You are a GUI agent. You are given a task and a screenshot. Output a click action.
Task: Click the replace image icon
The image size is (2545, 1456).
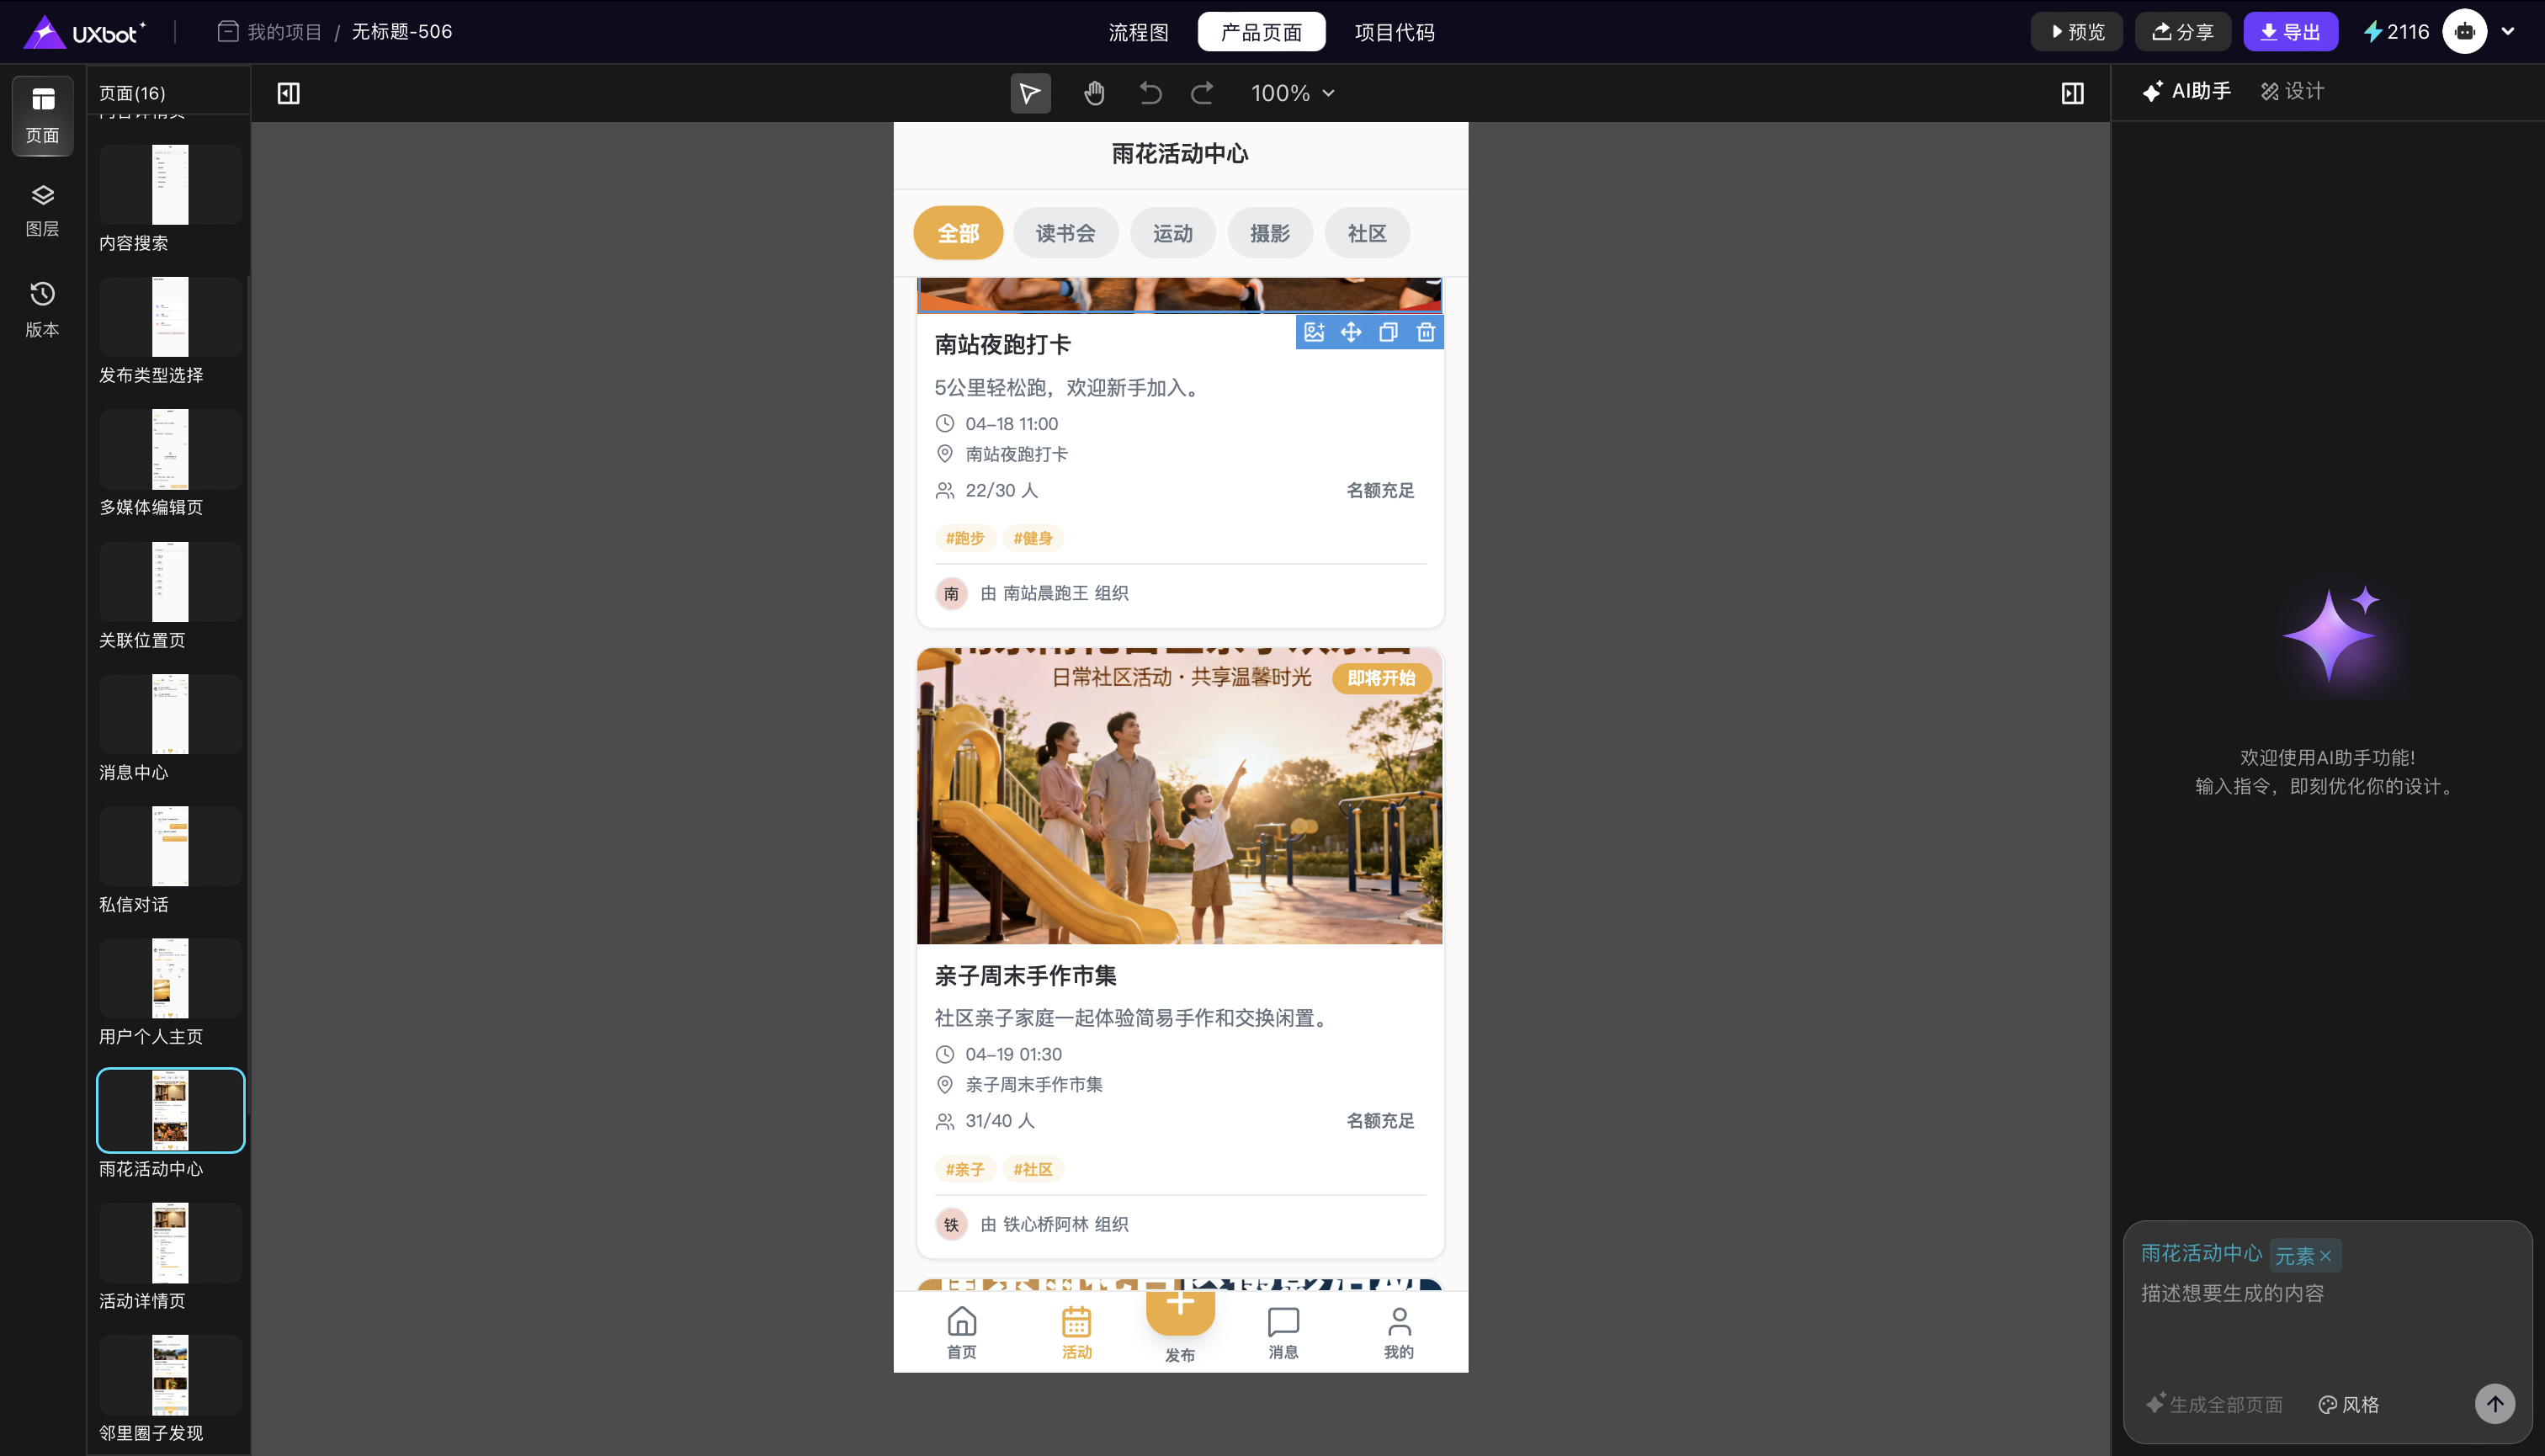point(1314,332)
